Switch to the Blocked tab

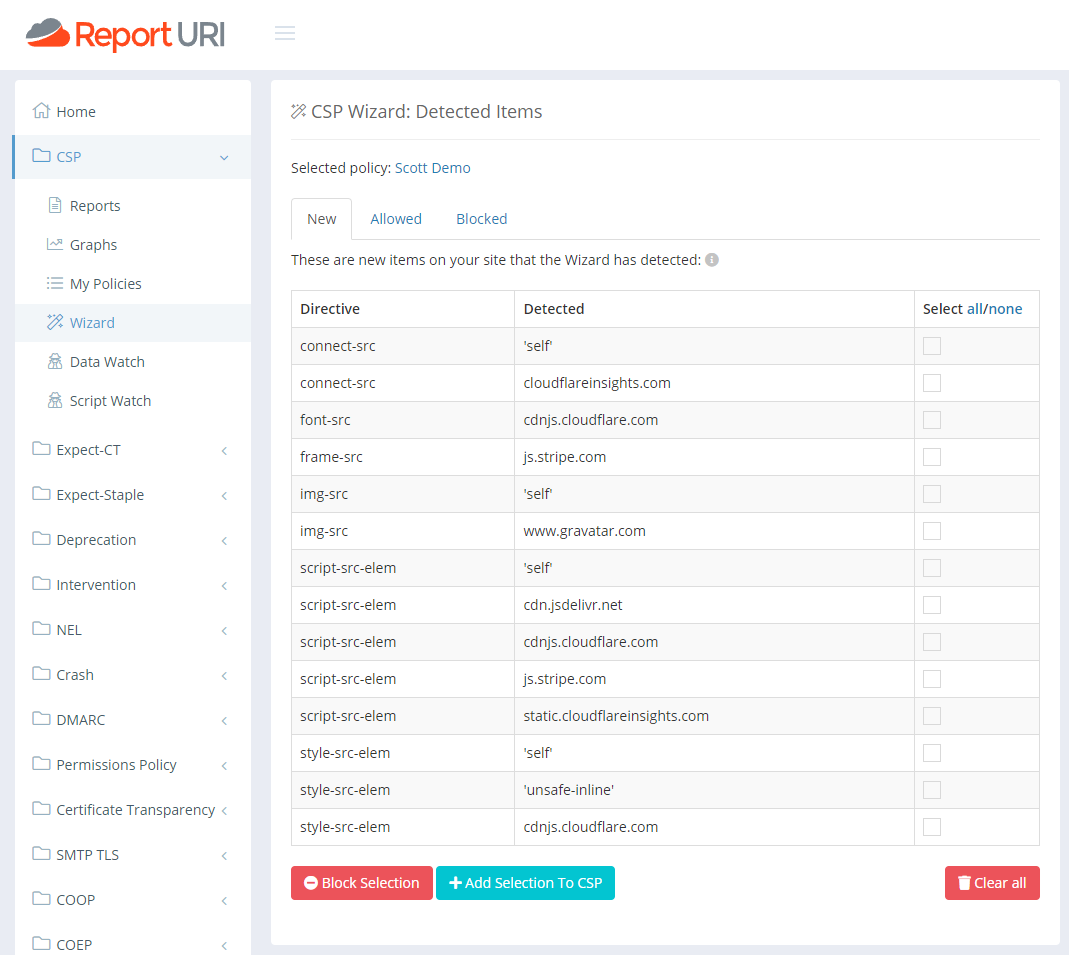point(481,219)
